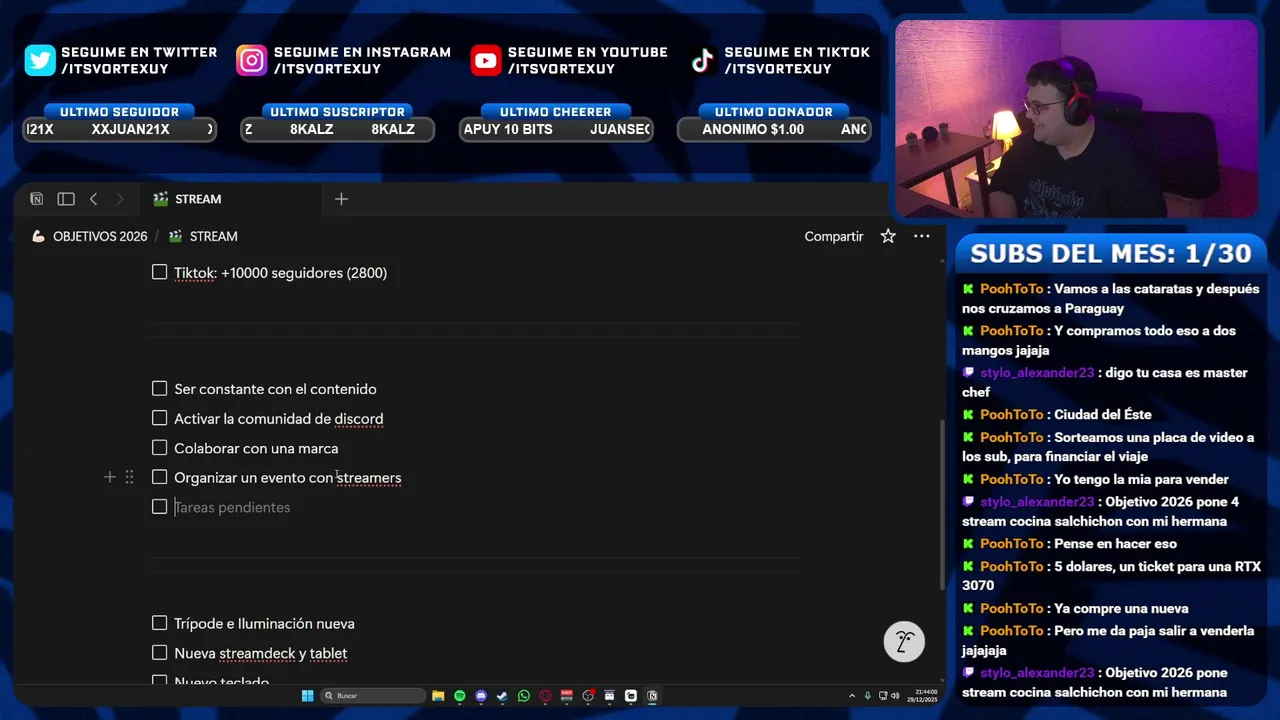This screenshot has height=720, width=1280.
Task: Open Discord from the taskbar
Action: point(481,696)
